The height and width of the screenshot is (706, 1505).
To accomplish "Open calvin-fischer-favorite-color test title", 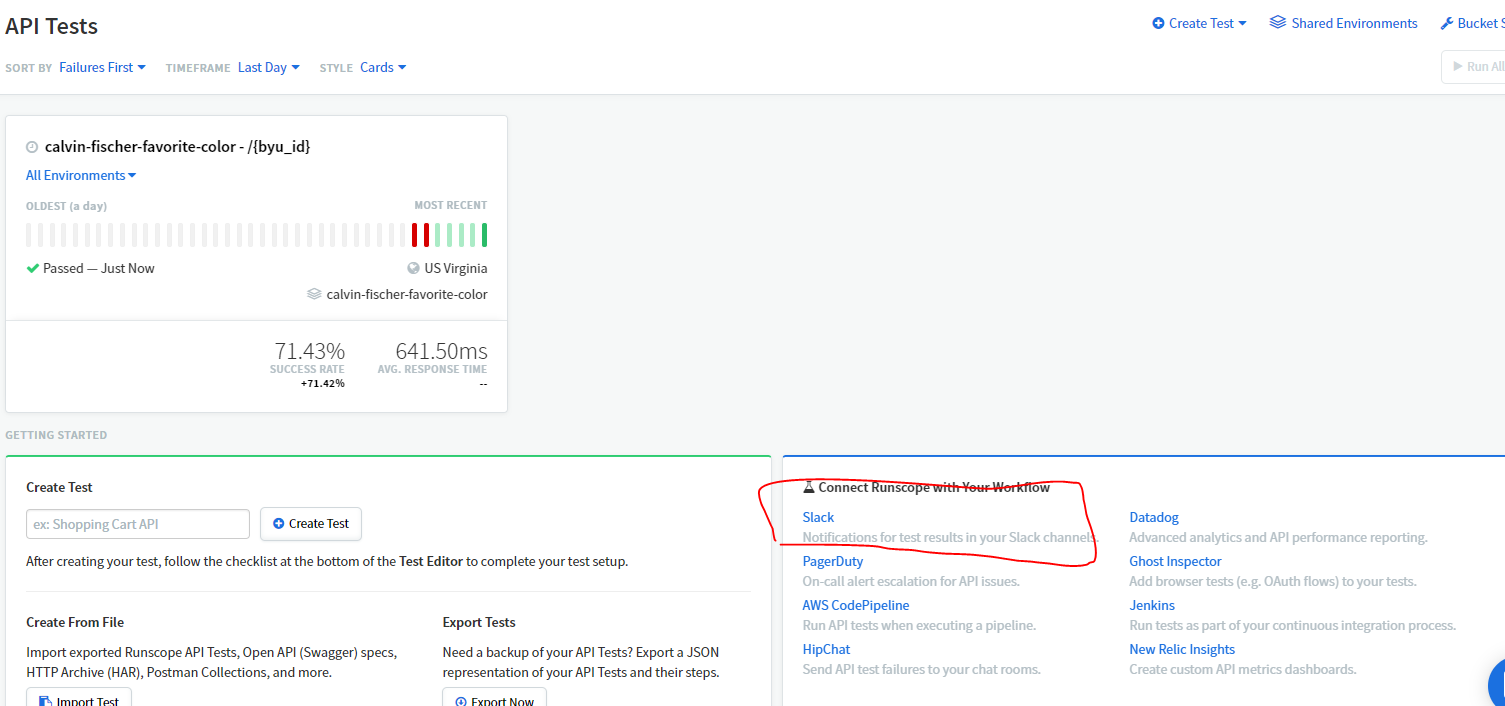I will 177,146.
